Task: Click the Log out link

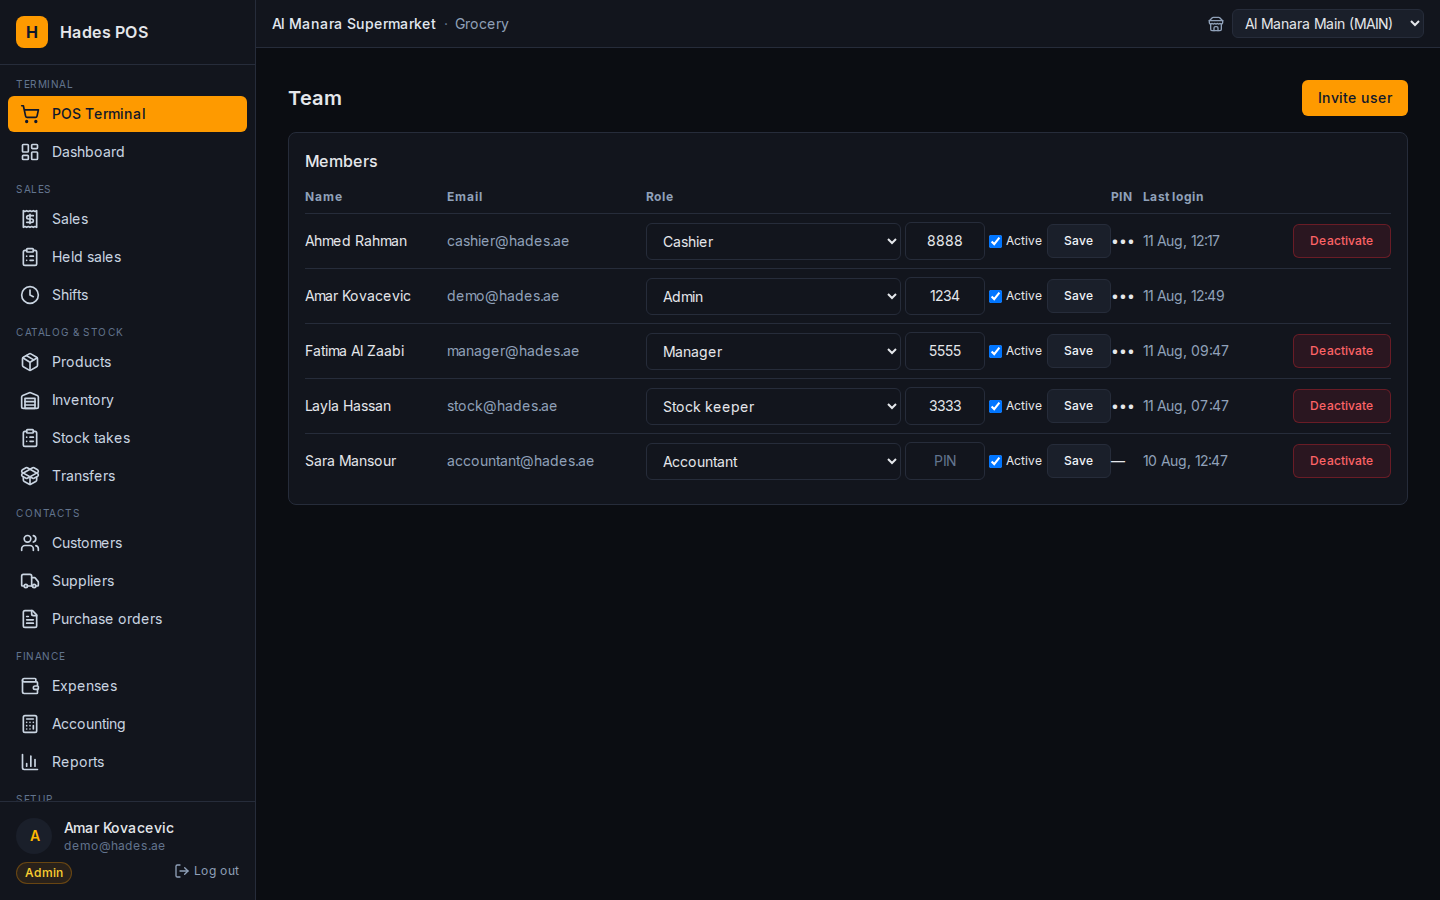Action: coord(207,871)
